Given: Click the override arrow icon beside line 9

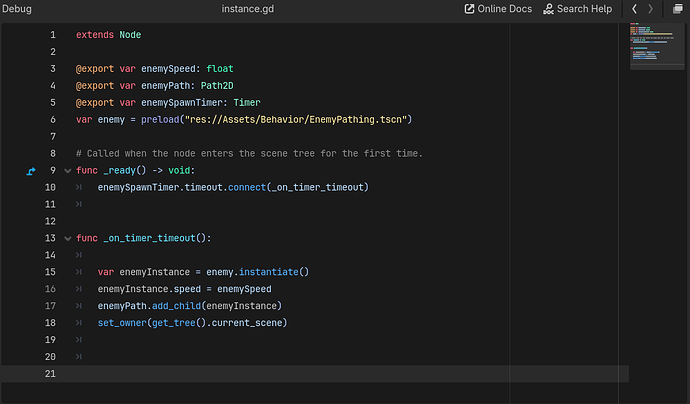Looking at the screenshot, I should 31,171.
